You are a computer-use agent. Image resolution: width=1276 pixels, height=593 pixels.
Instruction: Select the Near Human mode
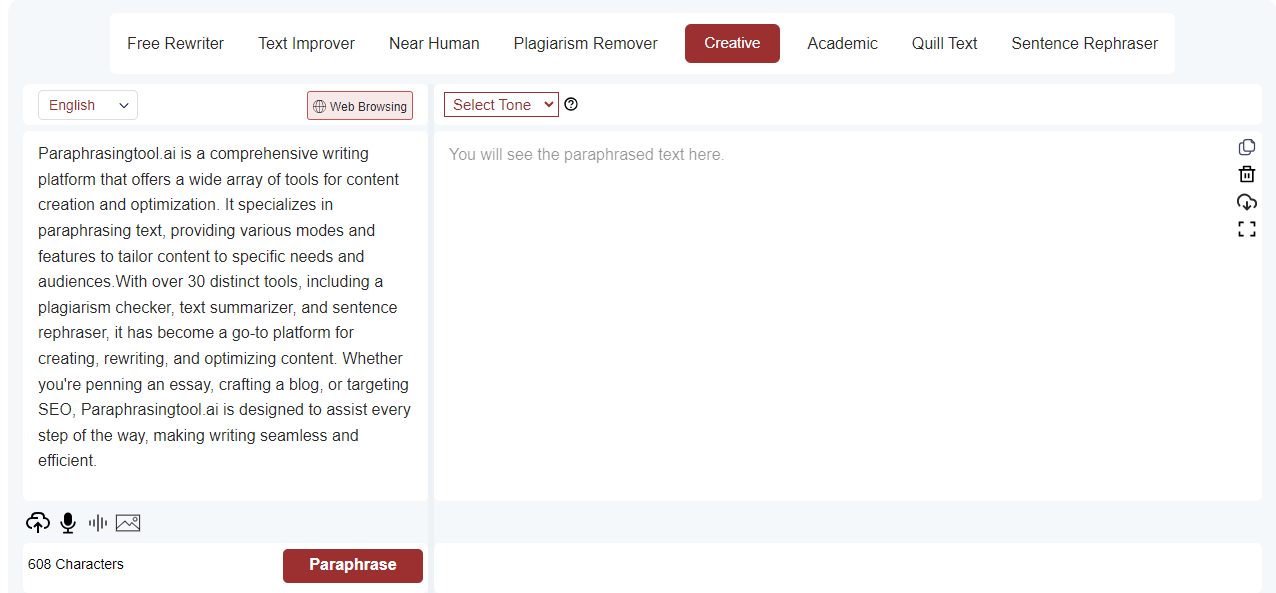pyautogui.click(x=434, y=43)
